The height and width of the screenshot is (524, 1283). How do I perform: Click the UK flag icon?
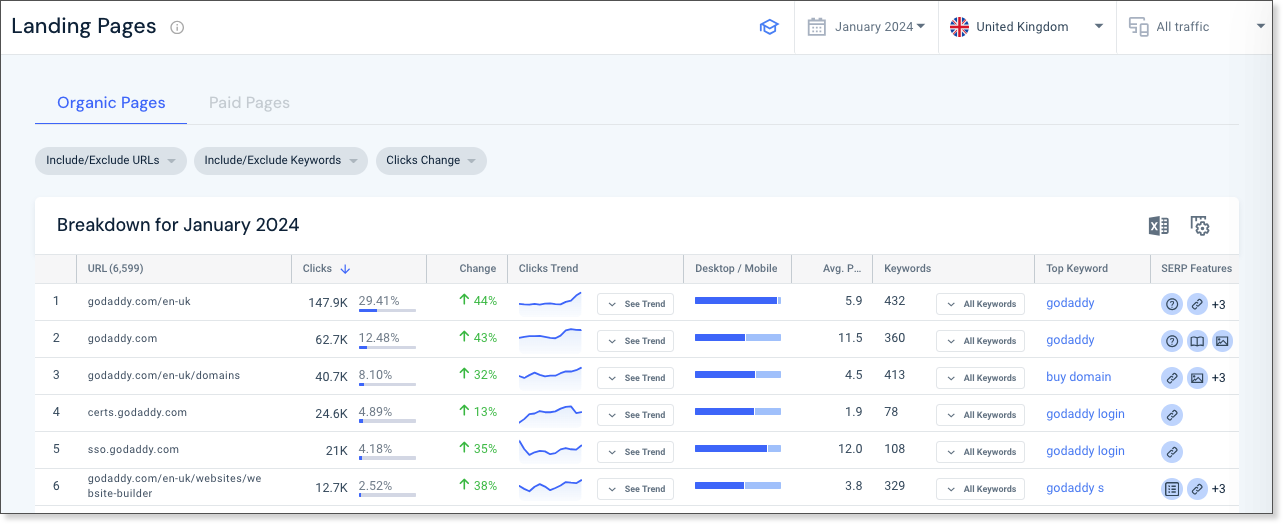tap(959, 27)
